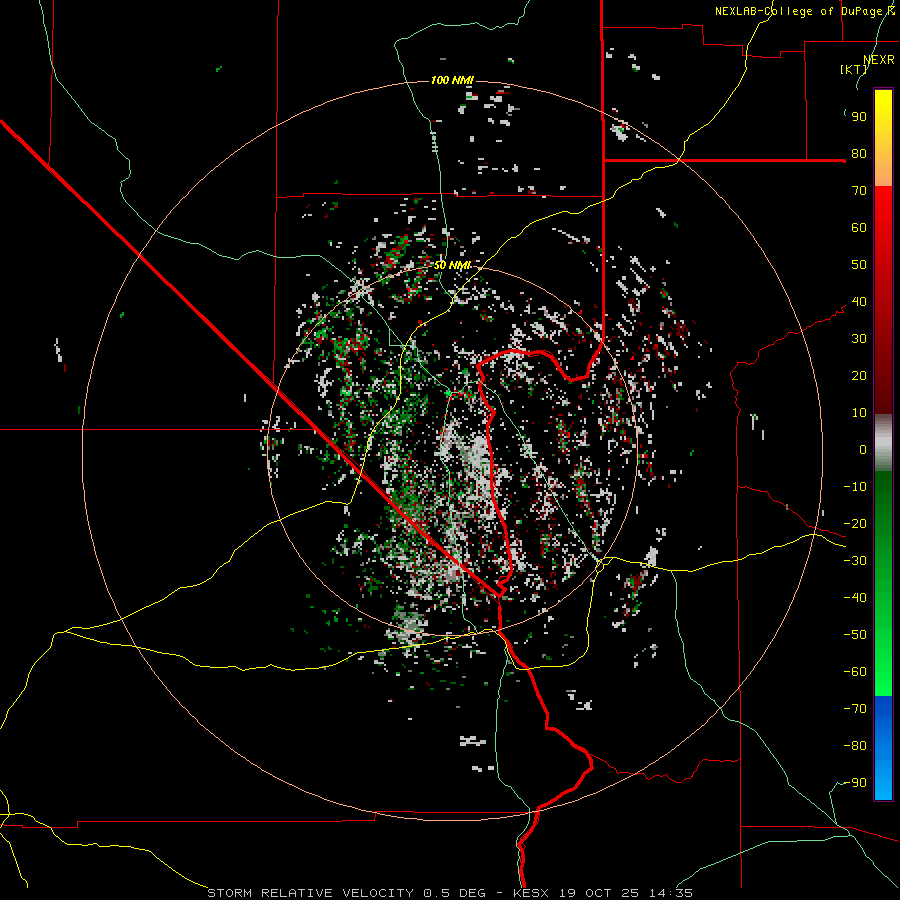Click the KESX radar site identifier
This screenshot has width=900, height=900.
click(531, 893)
